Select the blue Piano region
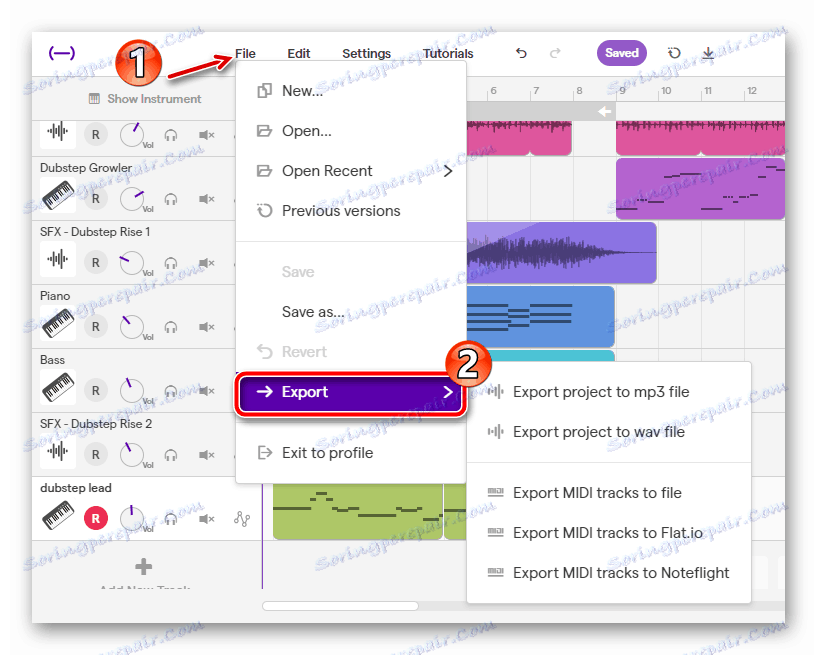The height and width of the screenshot is (655, 817). [x=540, y=317]
